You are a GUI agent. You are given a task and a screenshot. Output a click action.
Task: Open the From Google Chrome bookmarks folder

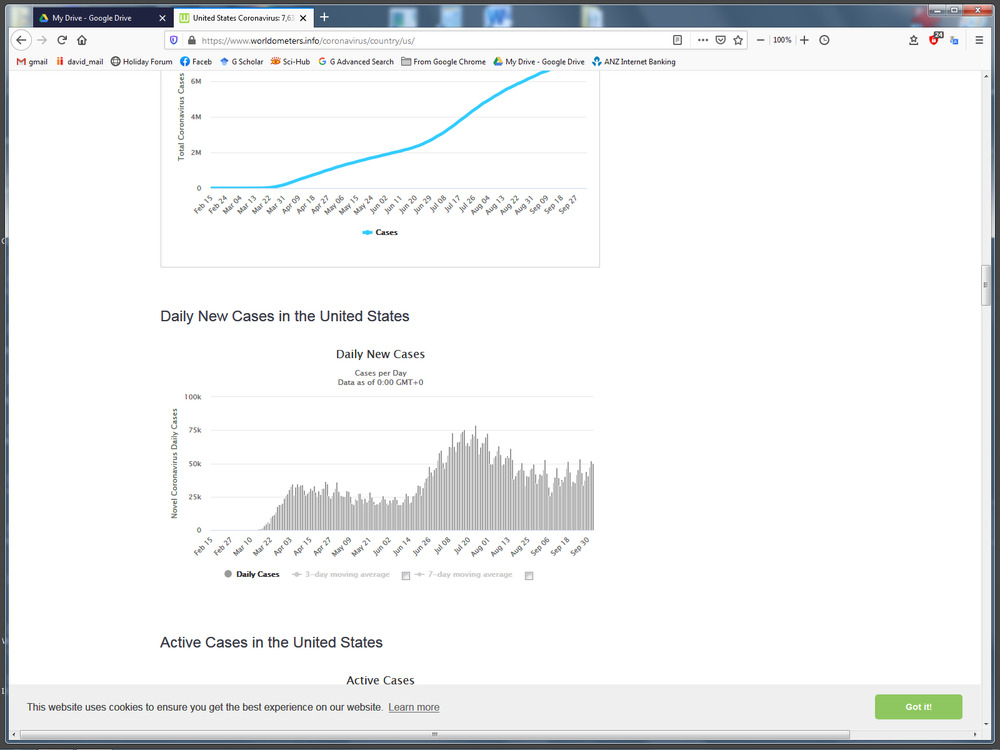tap(443, 62)
